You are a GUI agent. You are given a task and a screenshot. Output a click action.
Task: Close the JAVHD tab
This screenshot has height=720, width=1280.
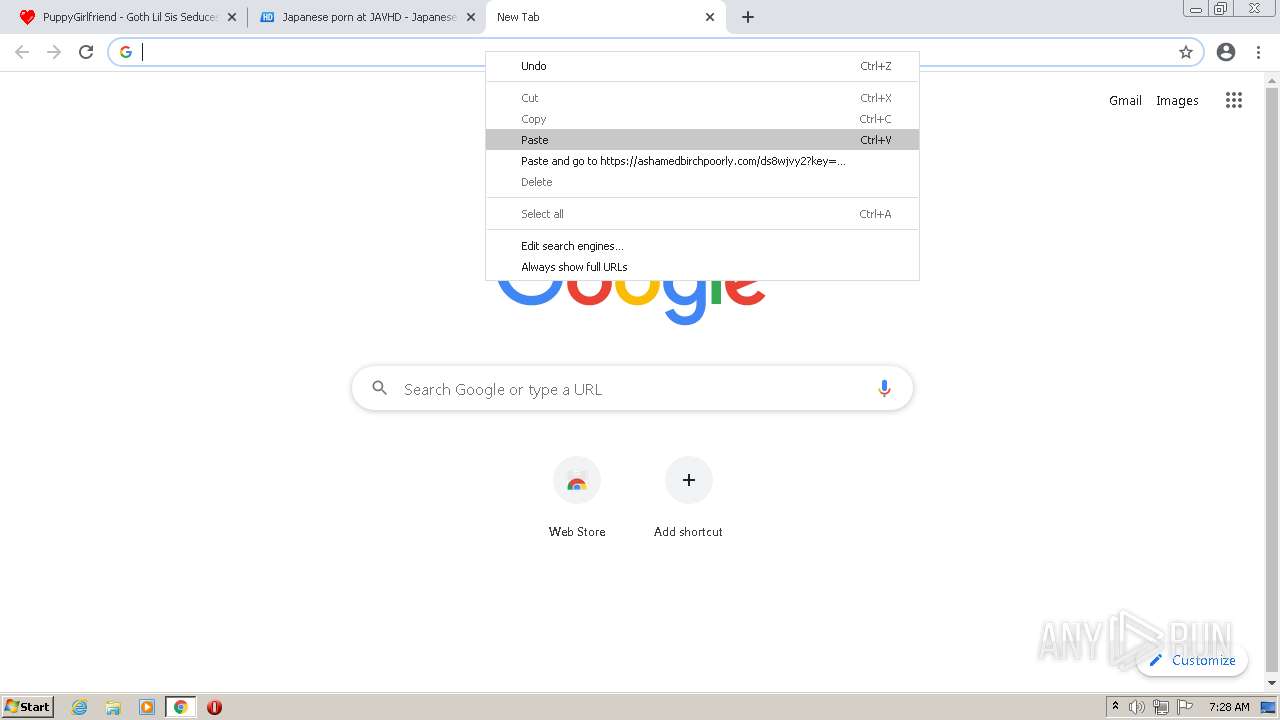[471, 17]
